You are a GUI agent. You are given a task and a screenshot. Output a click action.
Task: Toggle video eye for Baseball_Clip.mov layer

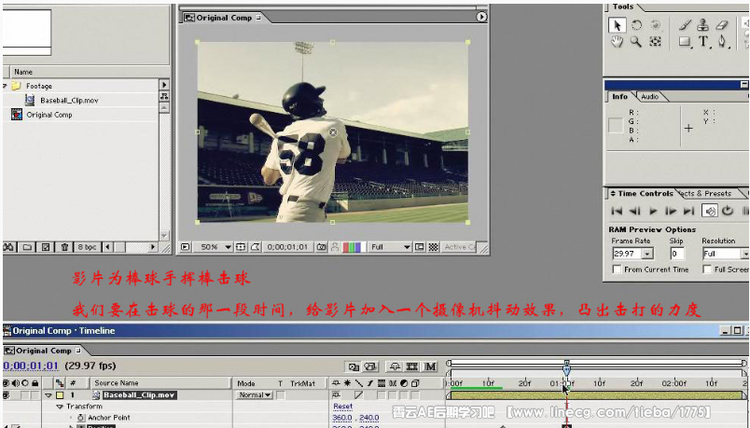pyautogui.click(x=6, y=395)
